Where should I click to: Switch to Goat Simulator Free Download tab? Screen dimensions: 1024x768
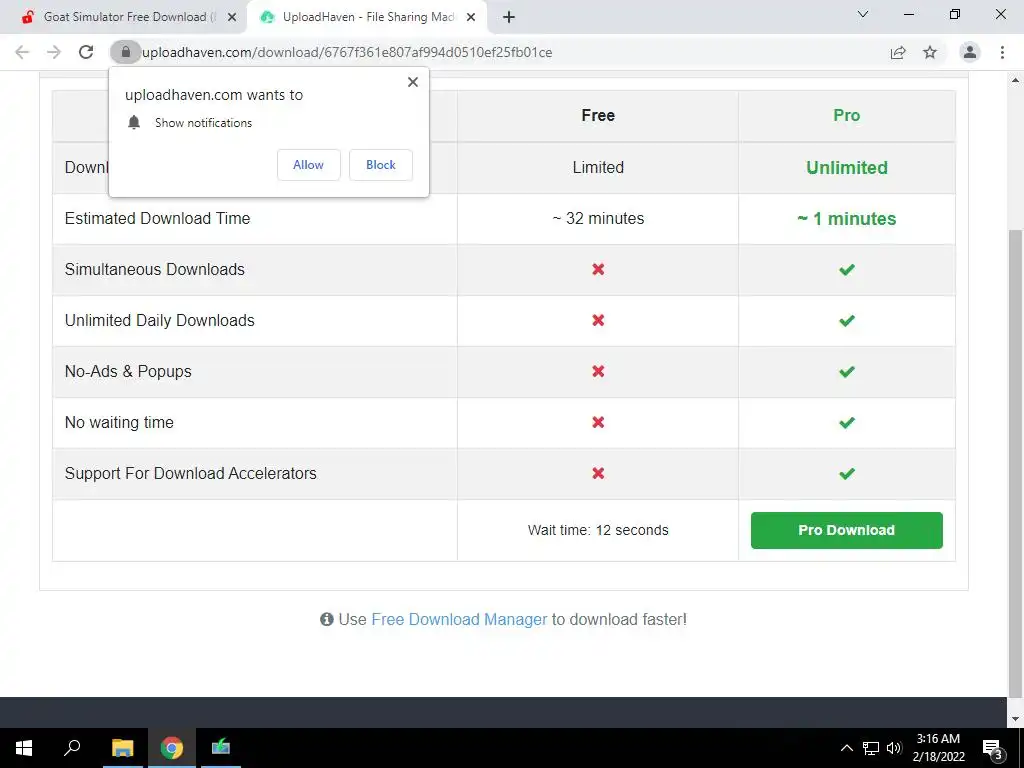129,17
